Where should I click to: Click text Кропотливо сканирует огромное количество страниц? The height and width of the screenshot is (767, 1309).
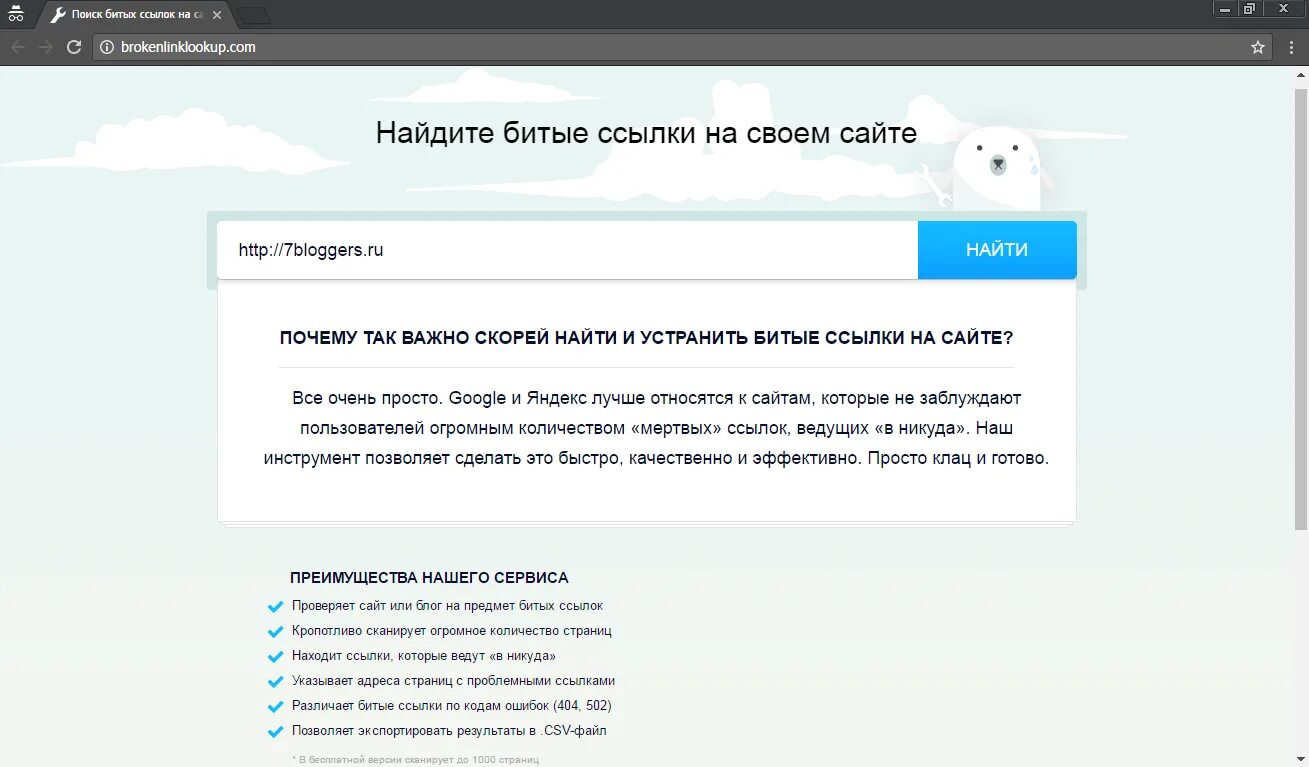coord(451,631)
